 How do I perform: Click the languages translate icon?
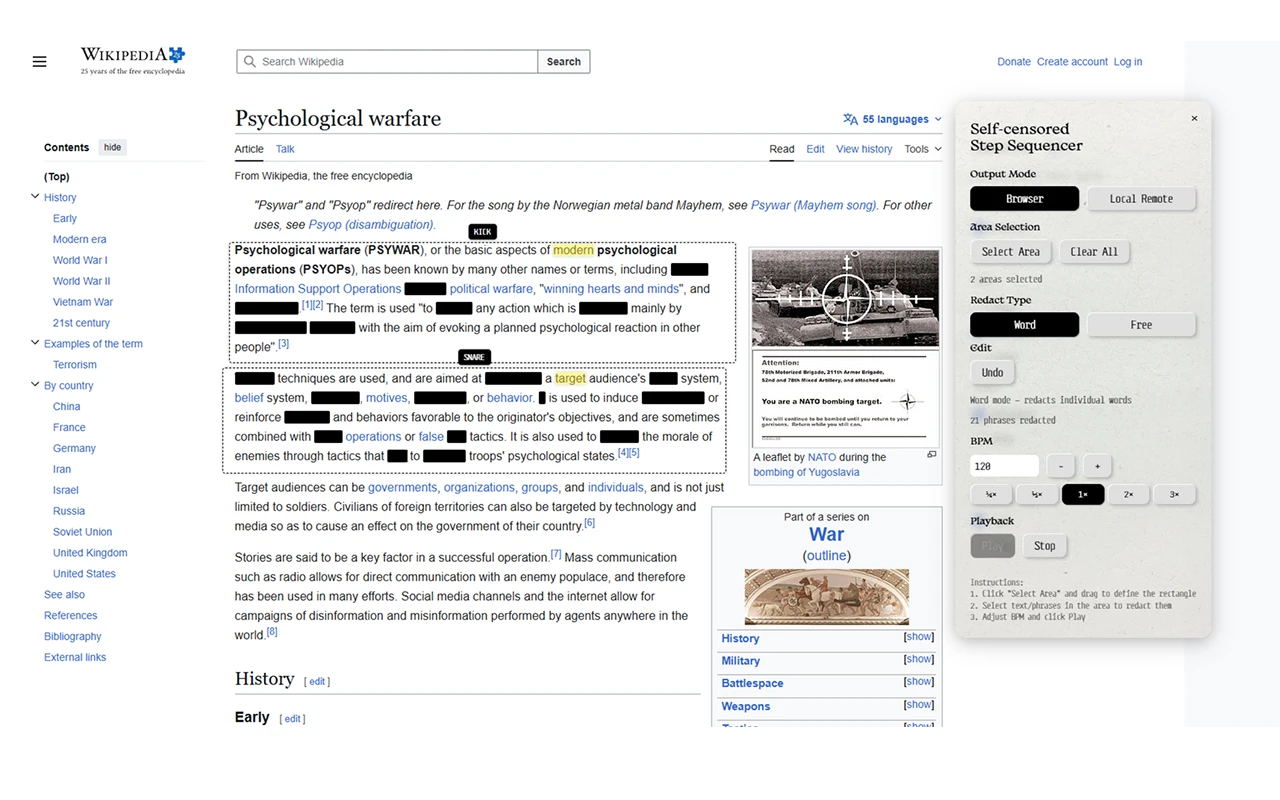click(850, 119)
